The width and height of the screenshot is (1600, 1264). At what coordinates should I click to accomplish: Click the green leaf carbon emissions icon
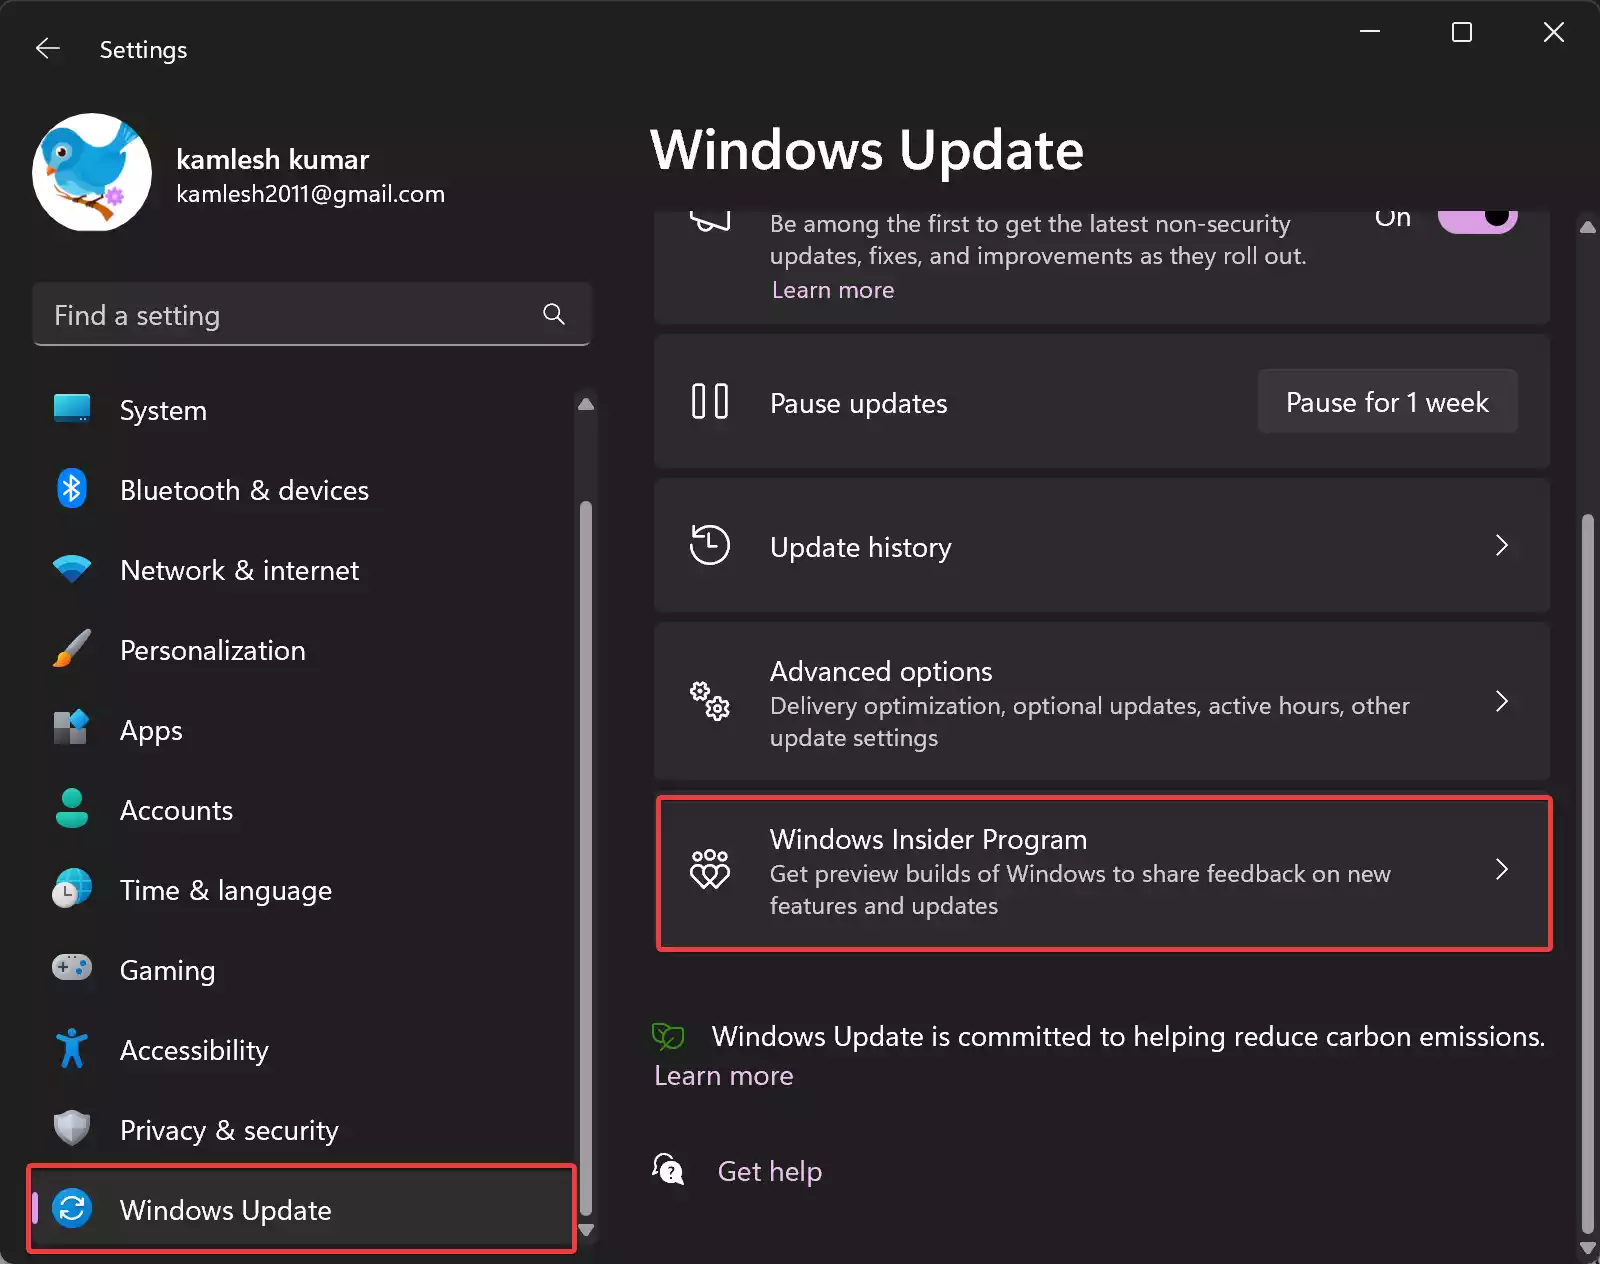668,1037
